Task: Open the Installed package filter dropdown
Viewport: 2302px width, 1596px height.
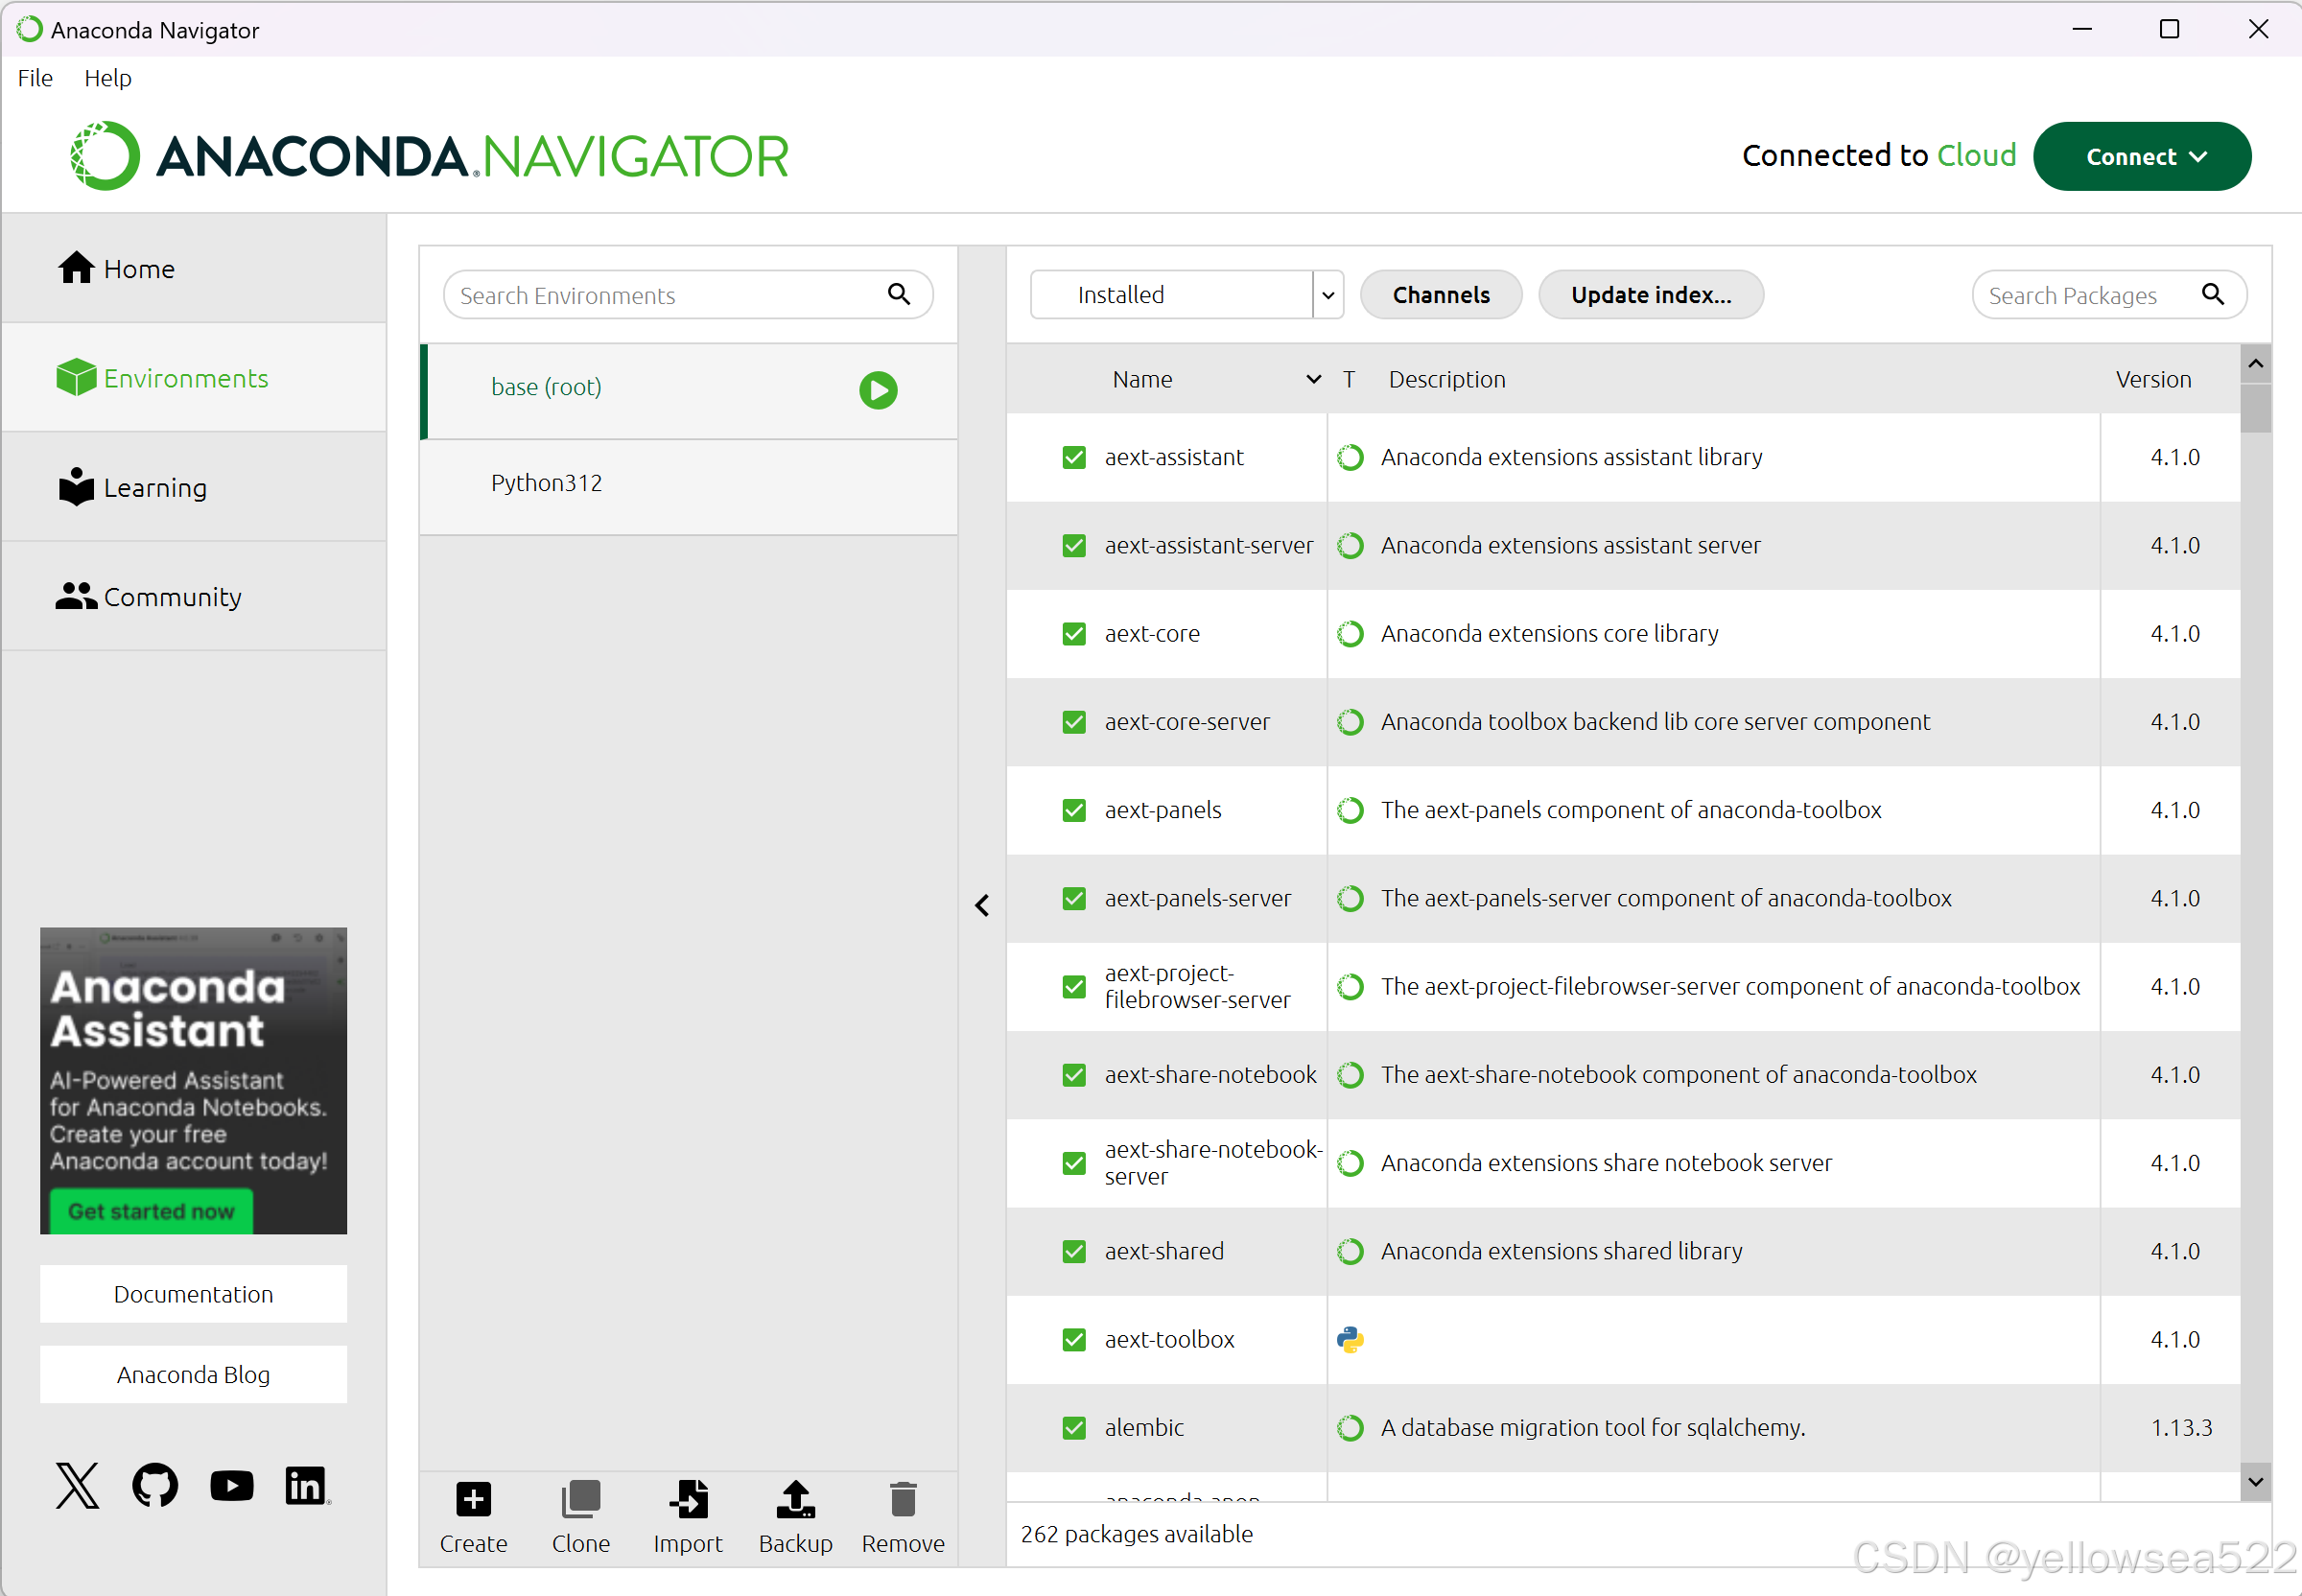Action: [1186, 295]
